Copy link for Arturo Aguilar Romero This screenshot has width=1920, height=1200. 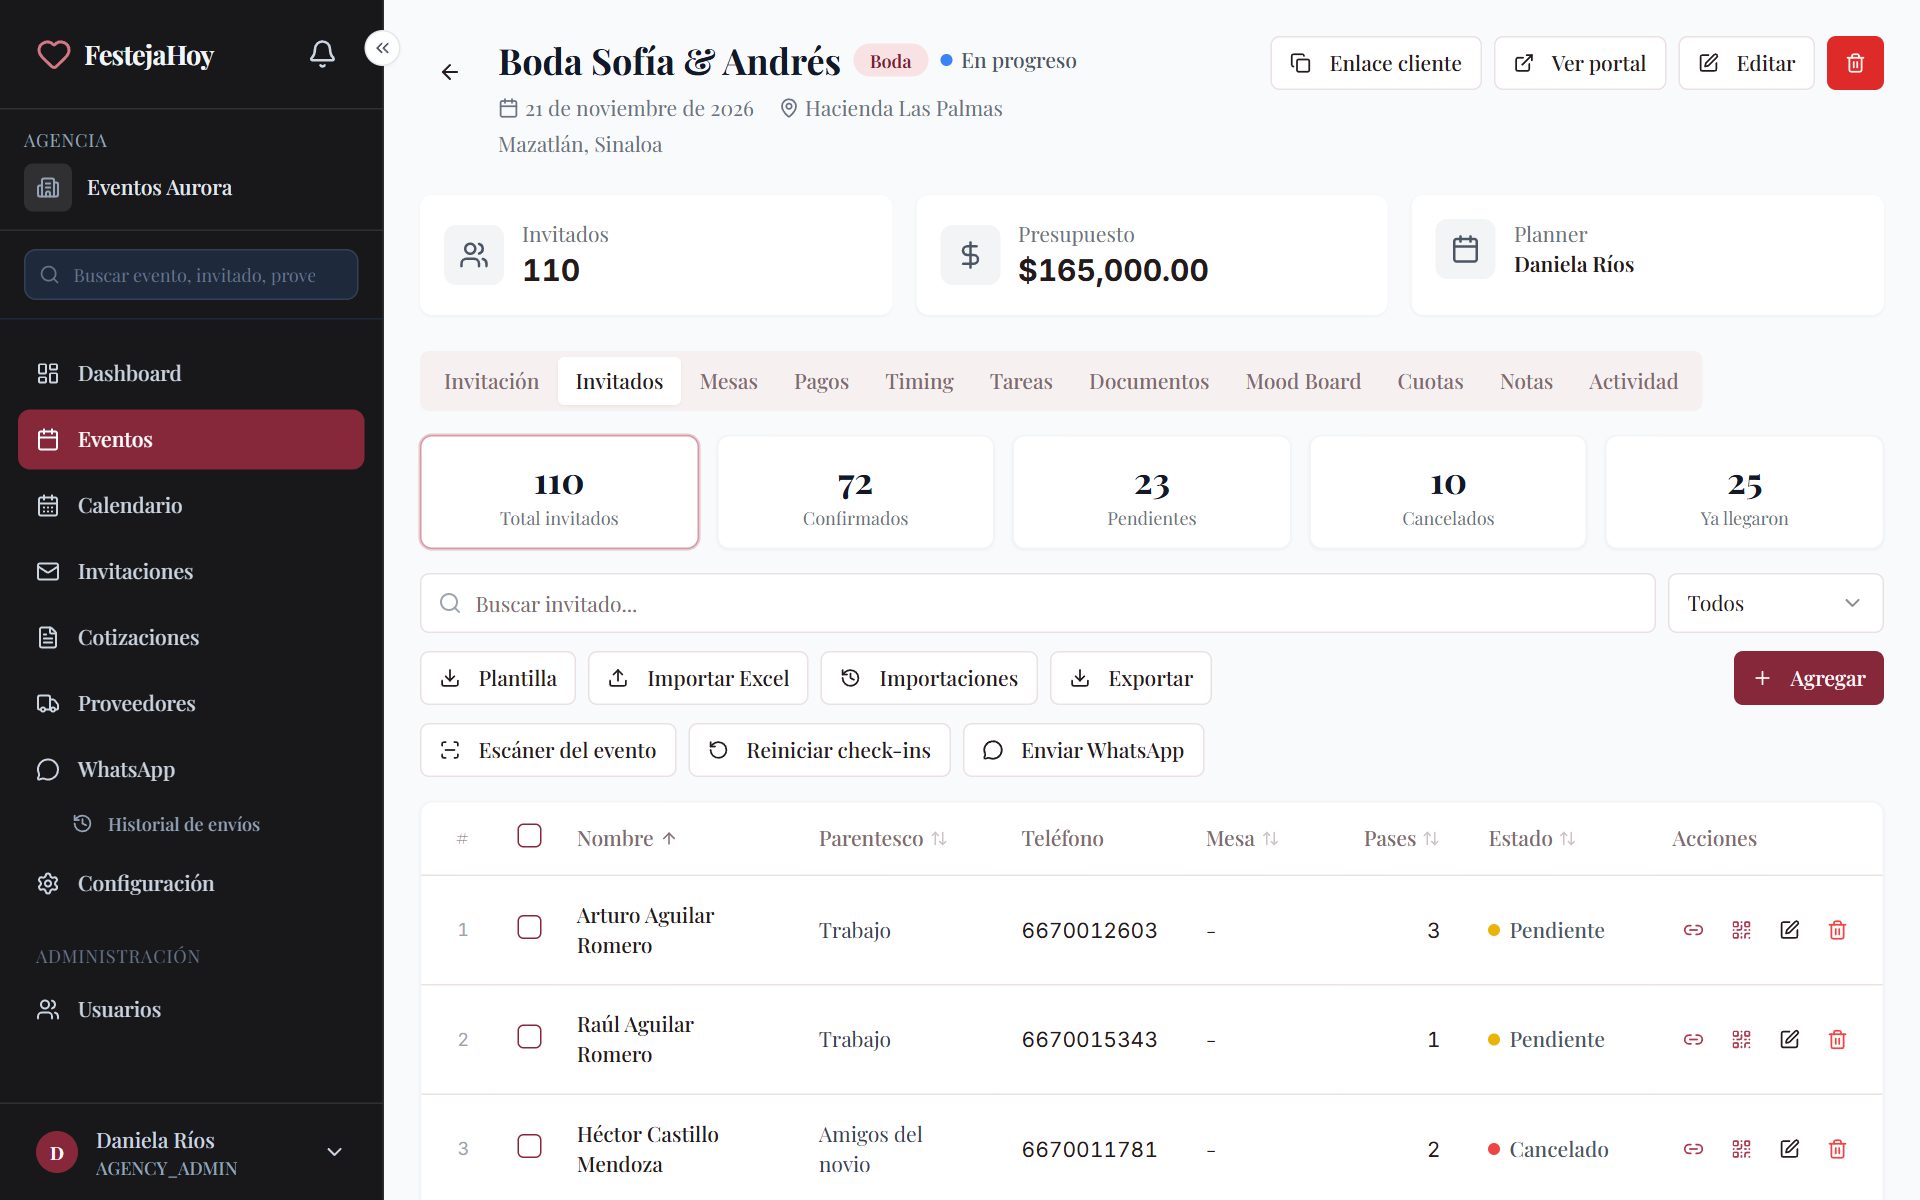coord(1693,930)
